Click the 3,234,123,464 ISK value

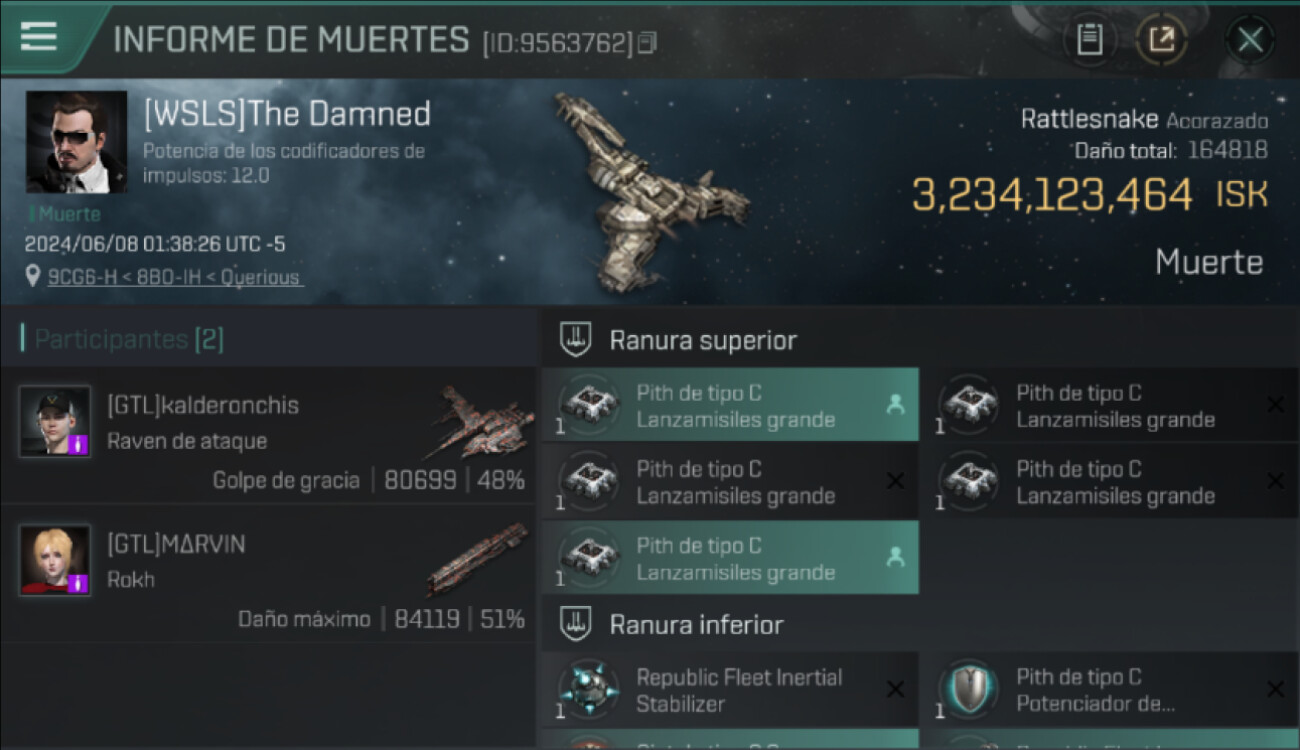click(1090, 195)
